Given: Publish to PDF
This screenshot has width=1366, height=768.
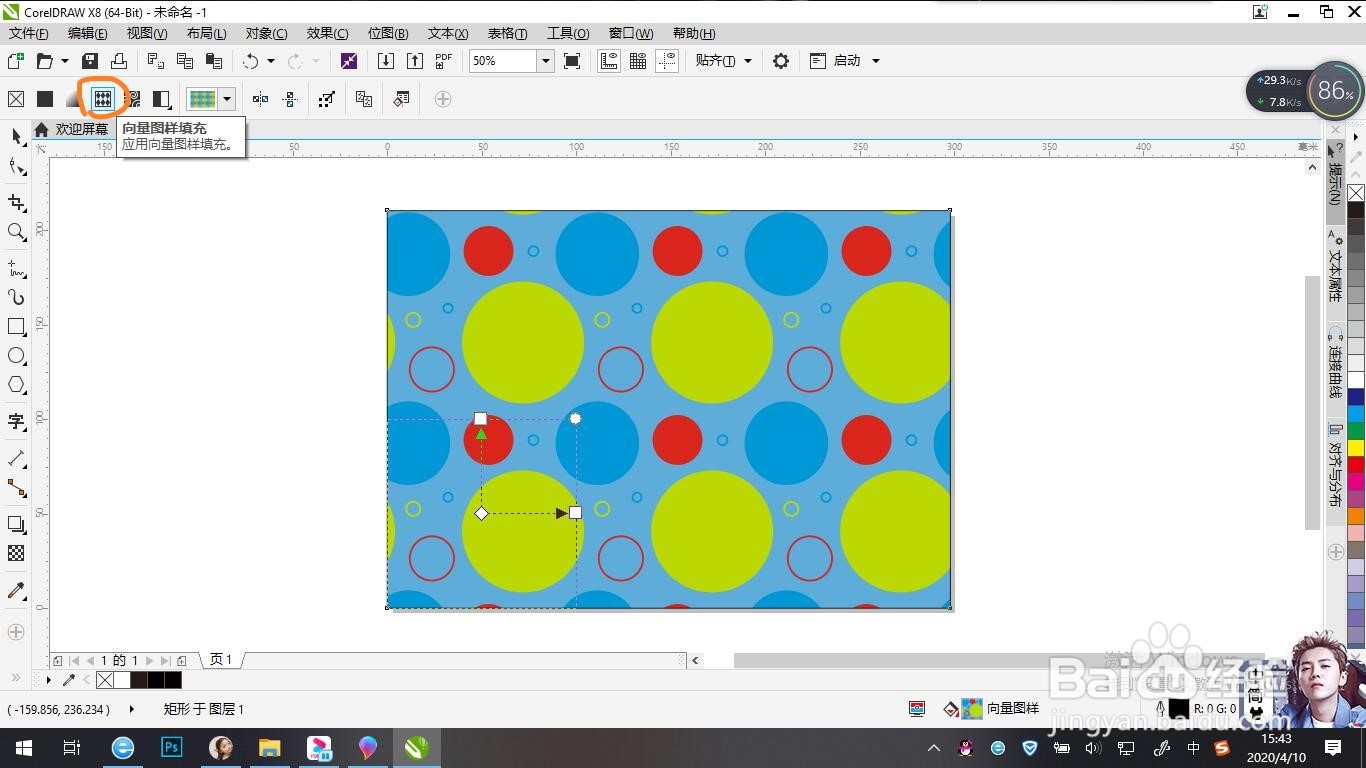Looking at the screenshot, I should pyautogui.click(x=444, y=61).
